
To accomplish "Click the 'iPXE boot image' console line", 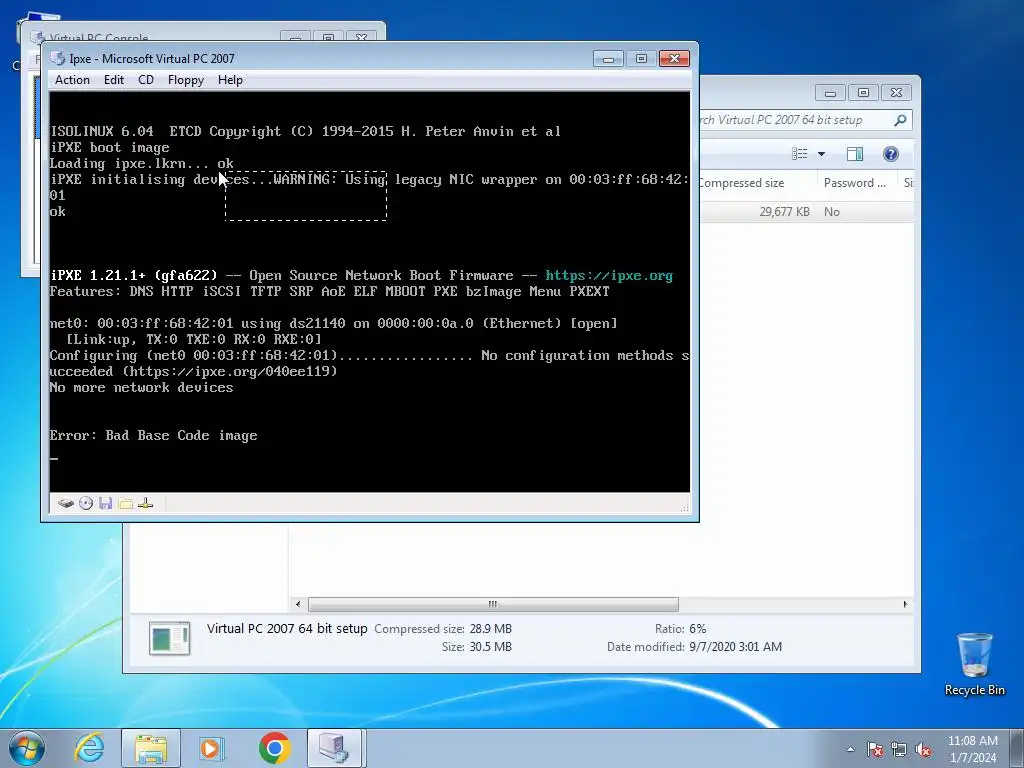I will click(x=110, y=148).
